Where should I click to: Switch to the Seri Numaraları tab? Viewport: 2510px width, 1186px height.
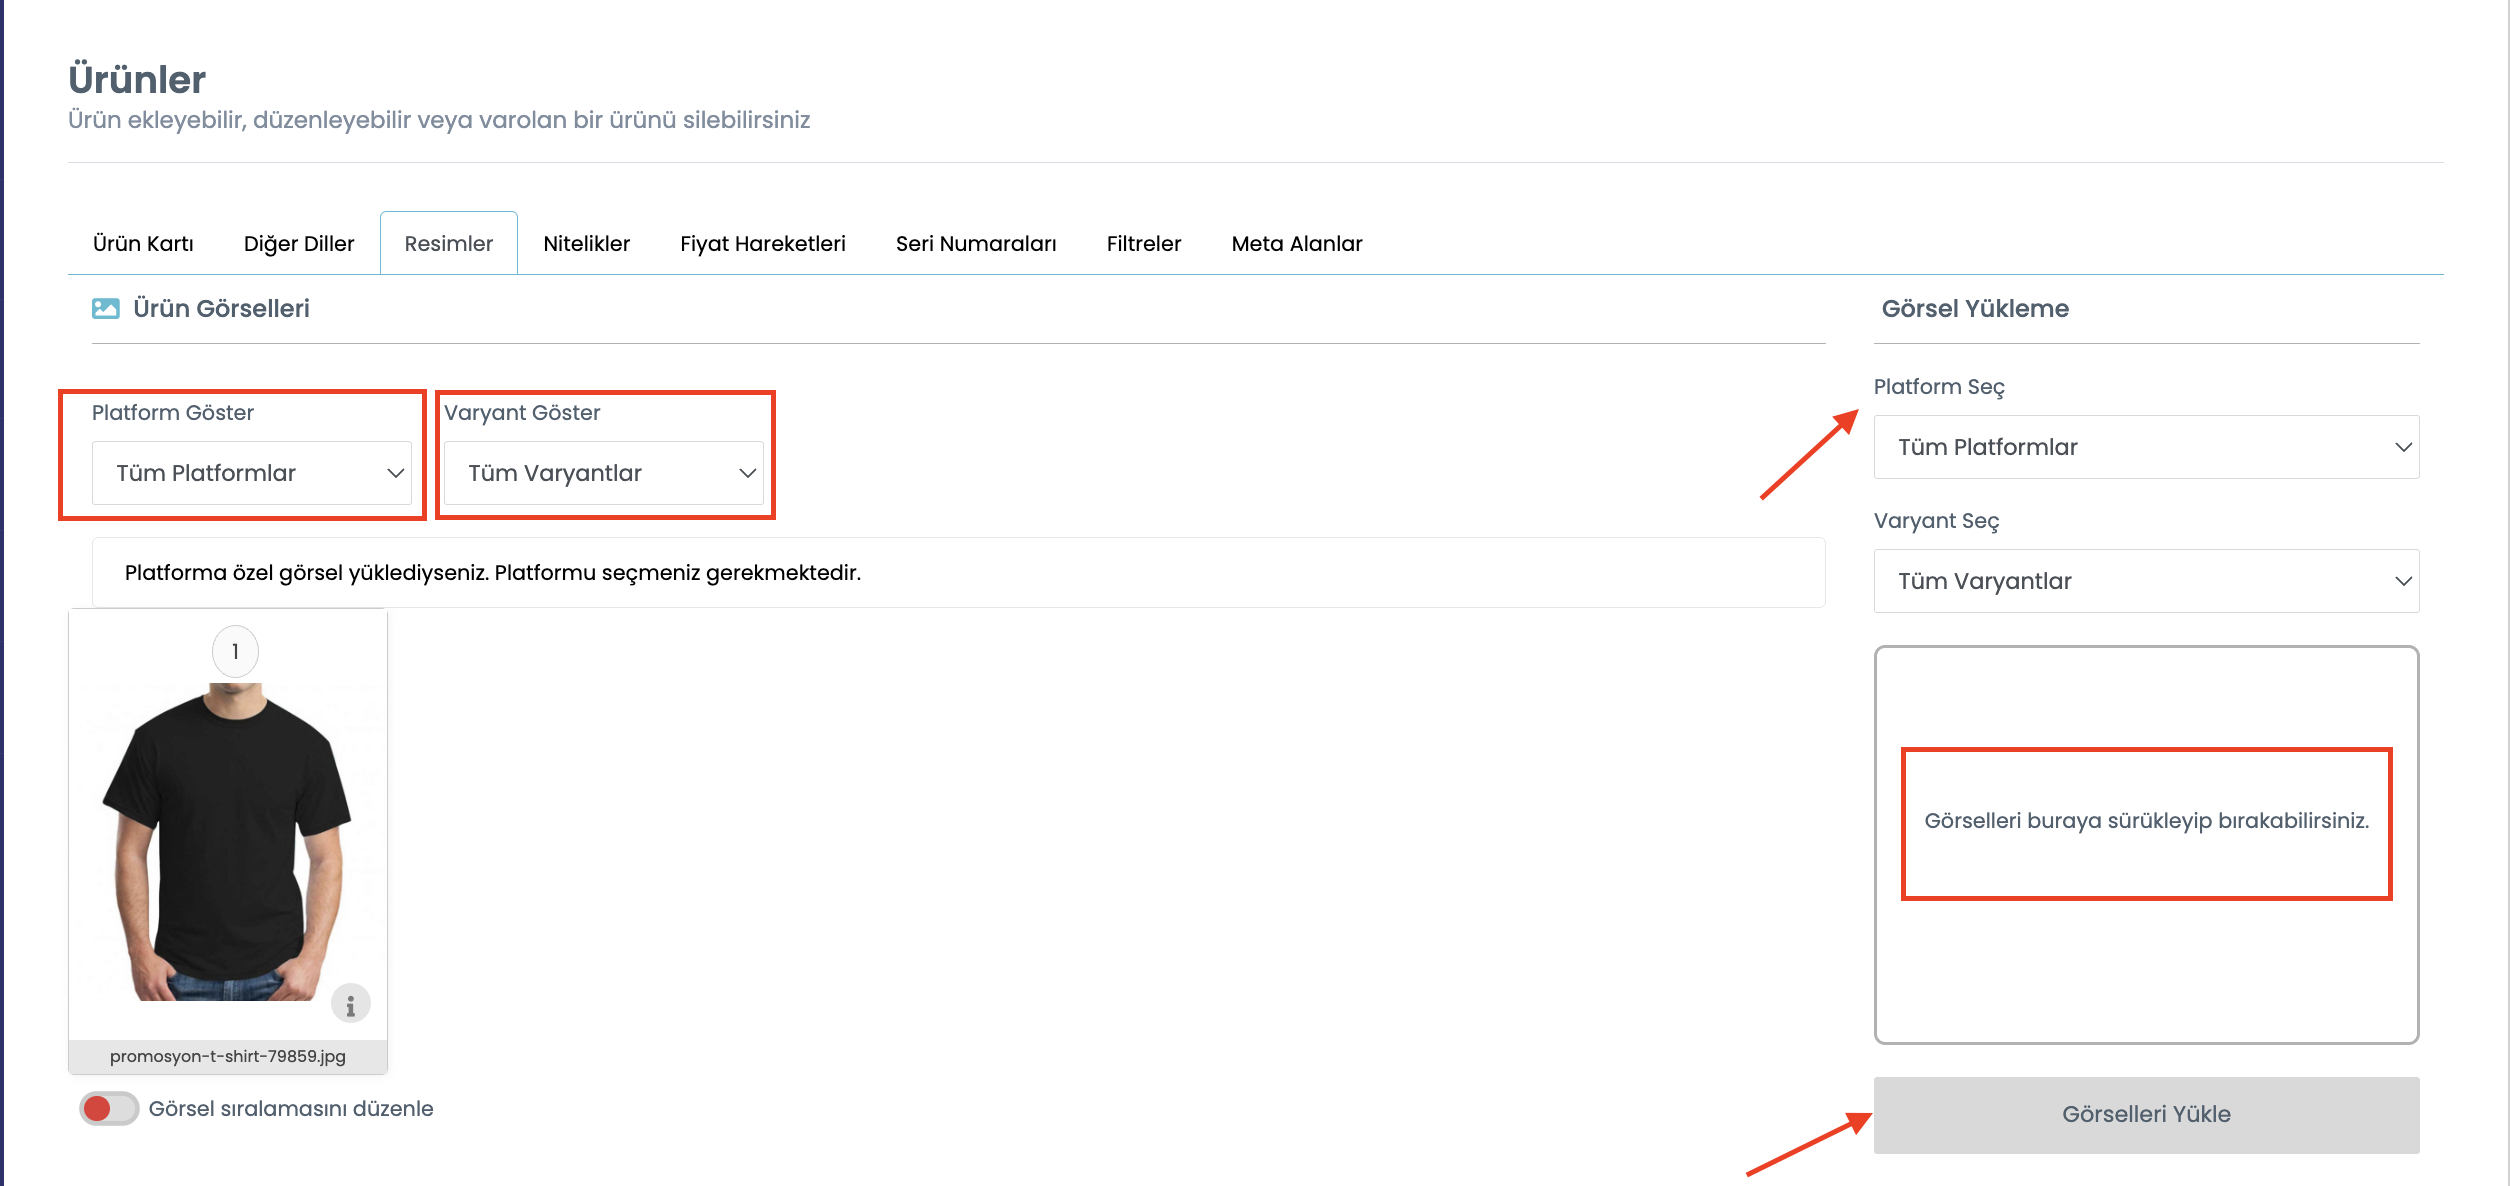[x=976, y=244]
